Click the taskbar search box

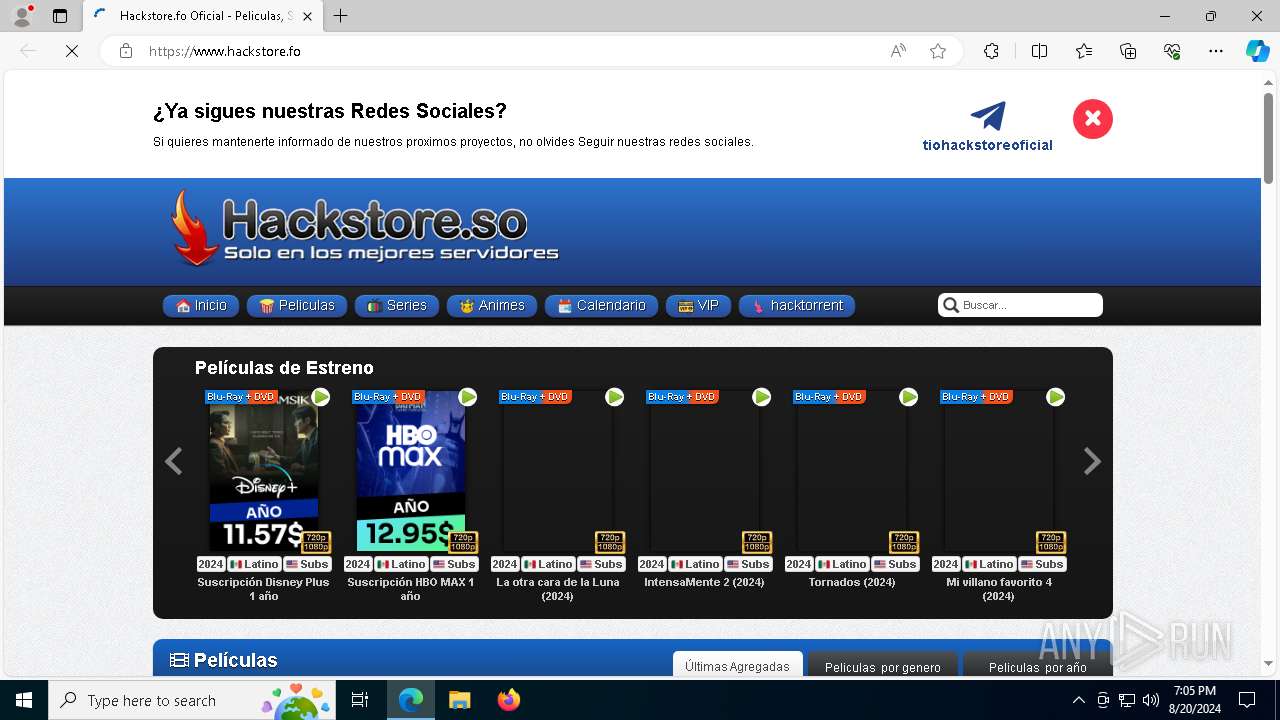[192, 700]
